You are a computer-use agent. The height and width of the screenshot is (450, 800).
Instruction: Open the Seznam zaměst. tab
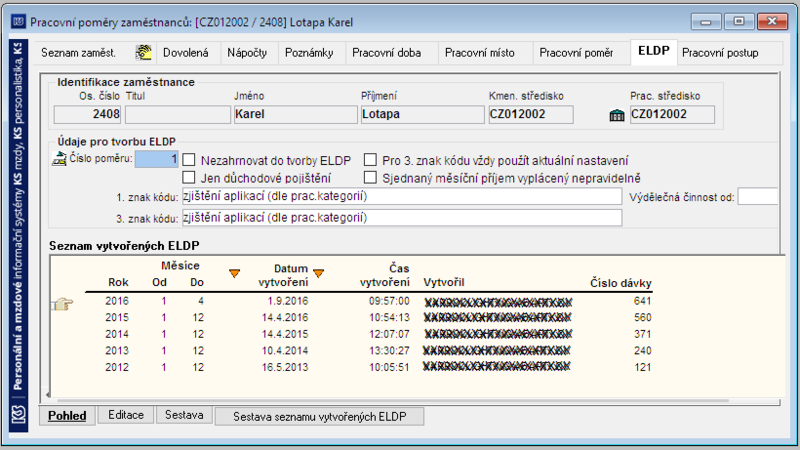[79, 53]
